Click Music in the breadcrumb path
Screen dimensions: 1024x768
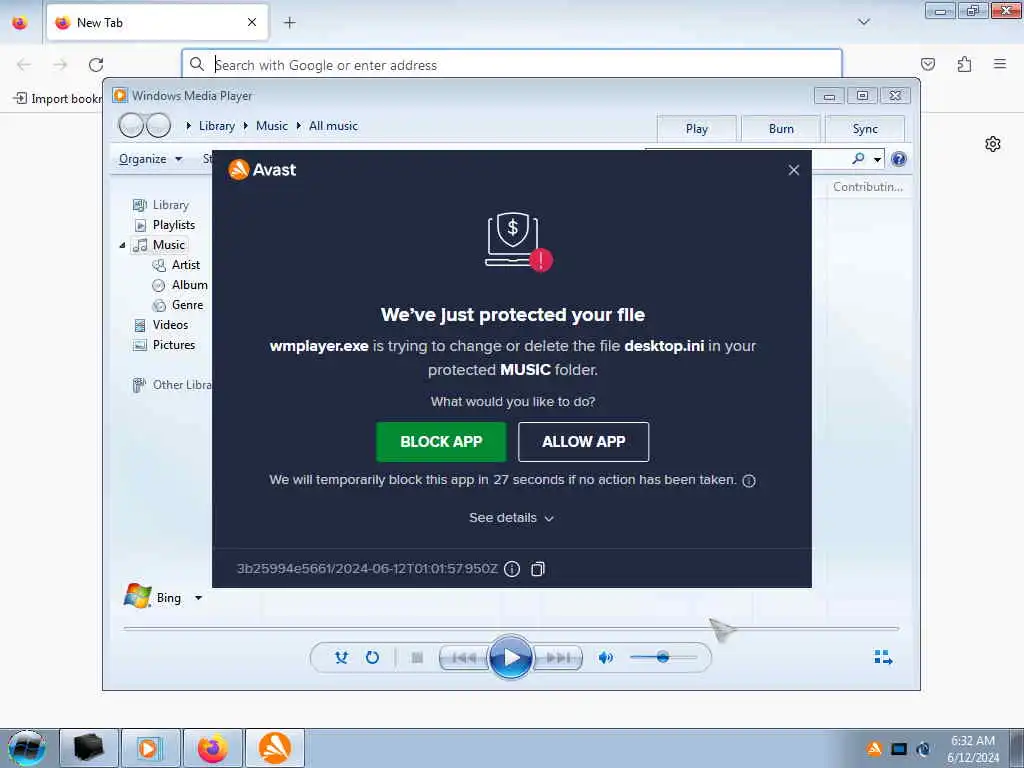[272, 126]
